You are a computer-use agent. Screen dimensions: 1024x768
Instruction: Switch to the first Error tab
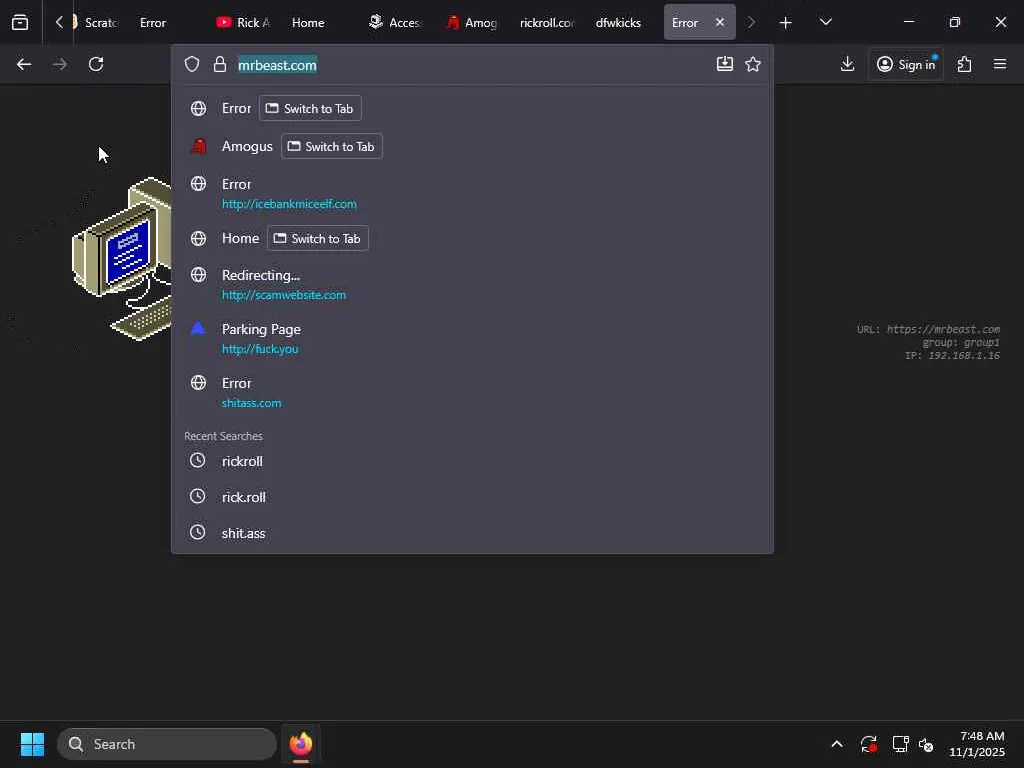coord(153,22)
